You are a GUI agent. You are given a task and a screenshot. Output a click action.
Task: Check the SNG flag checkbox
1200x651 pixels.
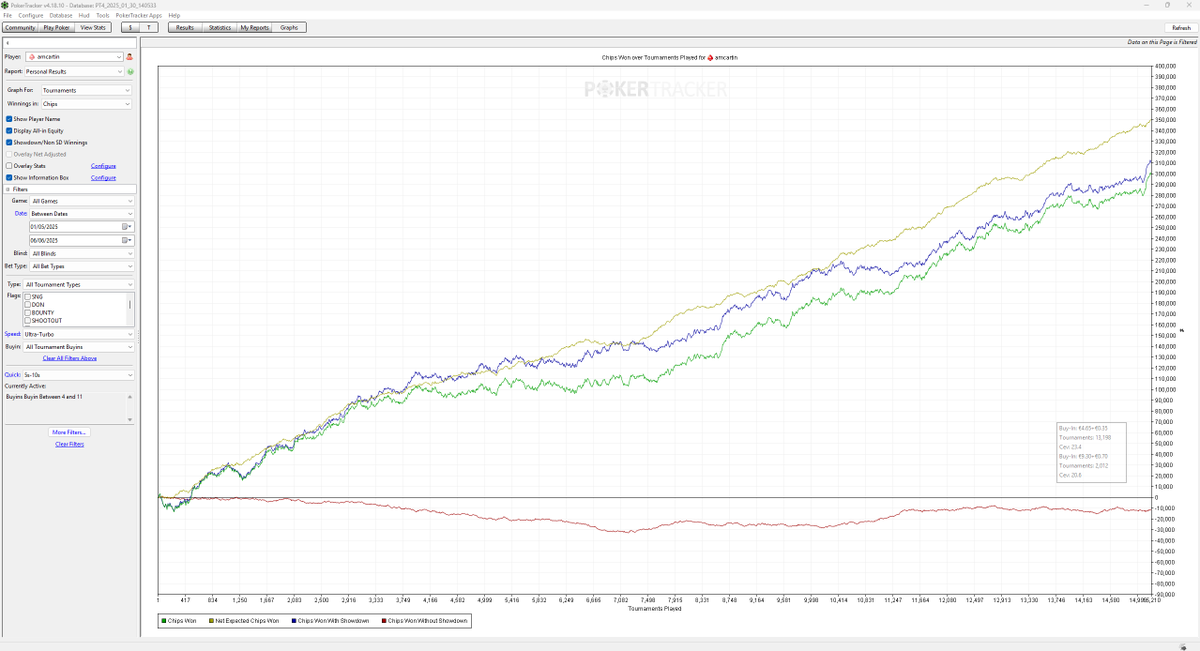tap(28, 297)
